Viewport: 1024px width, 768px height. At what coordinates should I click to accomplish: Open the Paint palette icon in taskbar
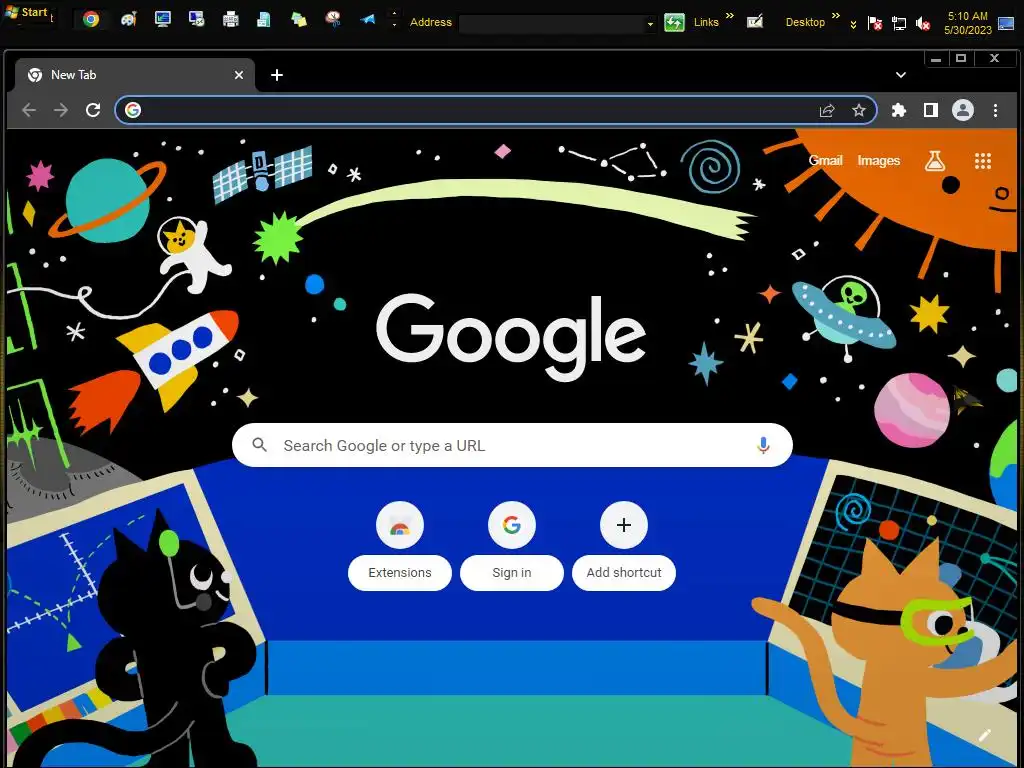(x=129, y=20)
